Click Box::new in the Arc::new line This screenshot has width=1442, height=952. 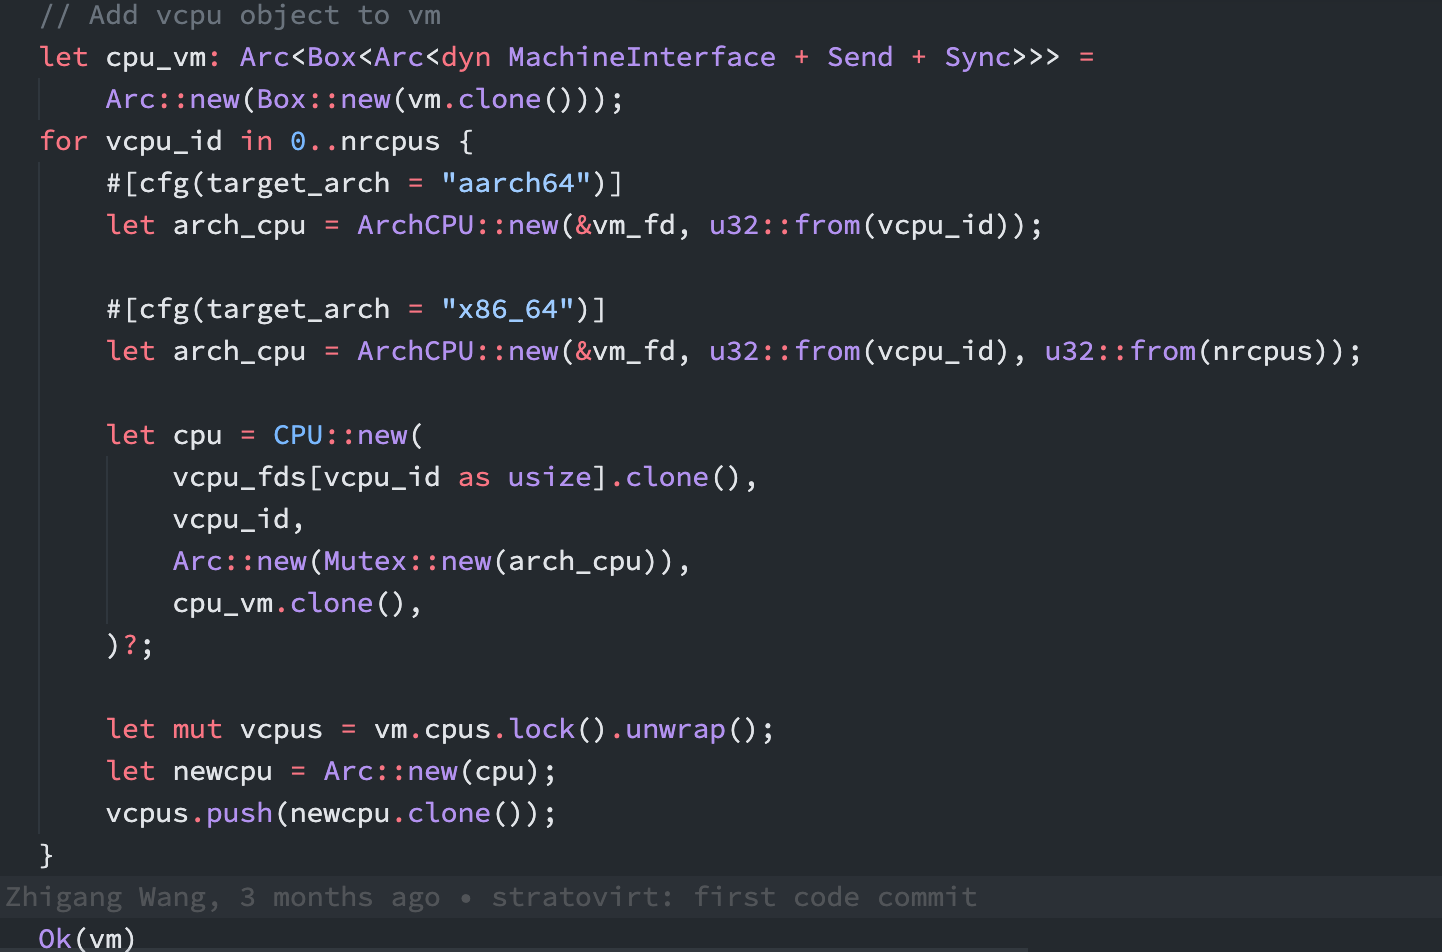tap(324, 99)
